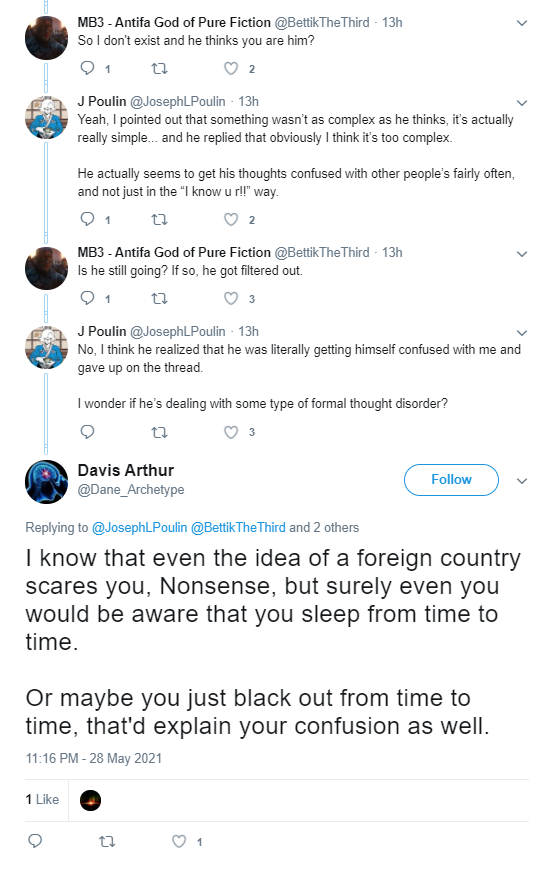This screenshot has height=870, width=545.
Task: Retweet MB3's 'got filtered out' tweet
Action: point(159,299)
